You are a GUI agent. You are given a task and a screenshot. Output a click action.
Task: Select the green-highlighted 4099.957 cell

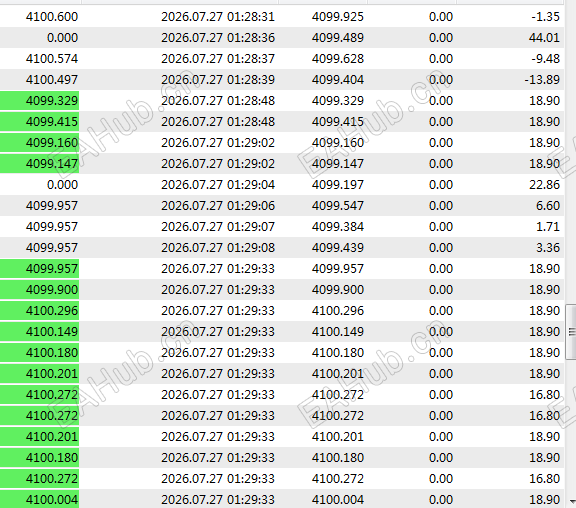pyautogui.click(x=39, y=269)
